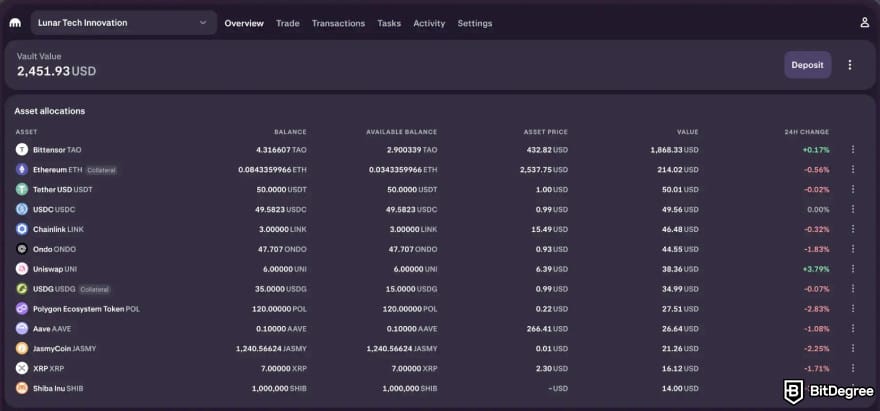Click the AVAILABLE BALANCE column header
880x411 pixels.
click(x=401, y=132)
